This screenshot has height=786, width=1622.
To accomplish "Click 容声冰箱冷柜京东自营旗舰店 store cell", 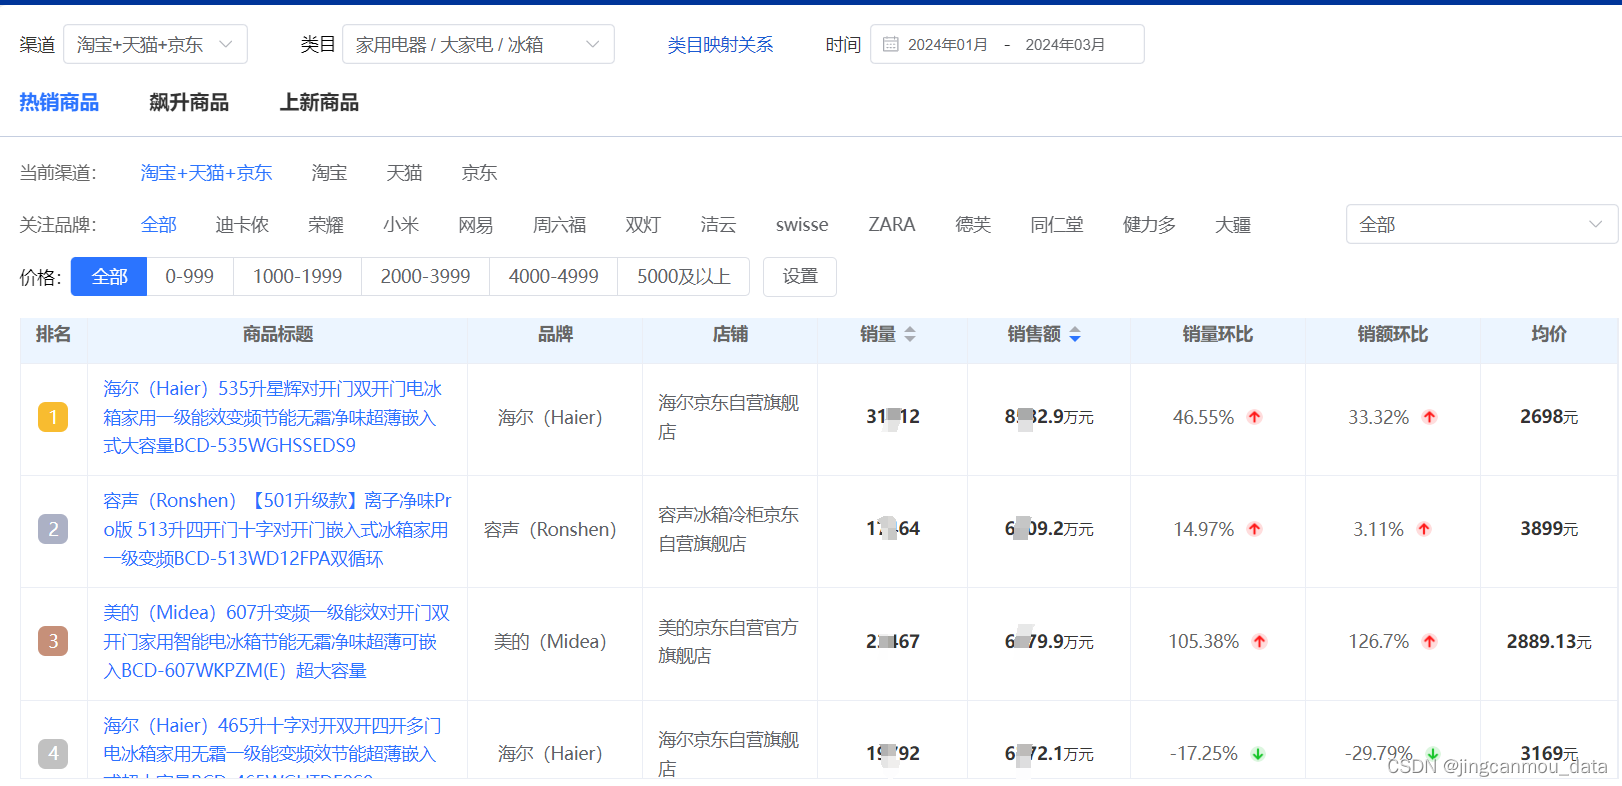I will click(x=728, y=529).
